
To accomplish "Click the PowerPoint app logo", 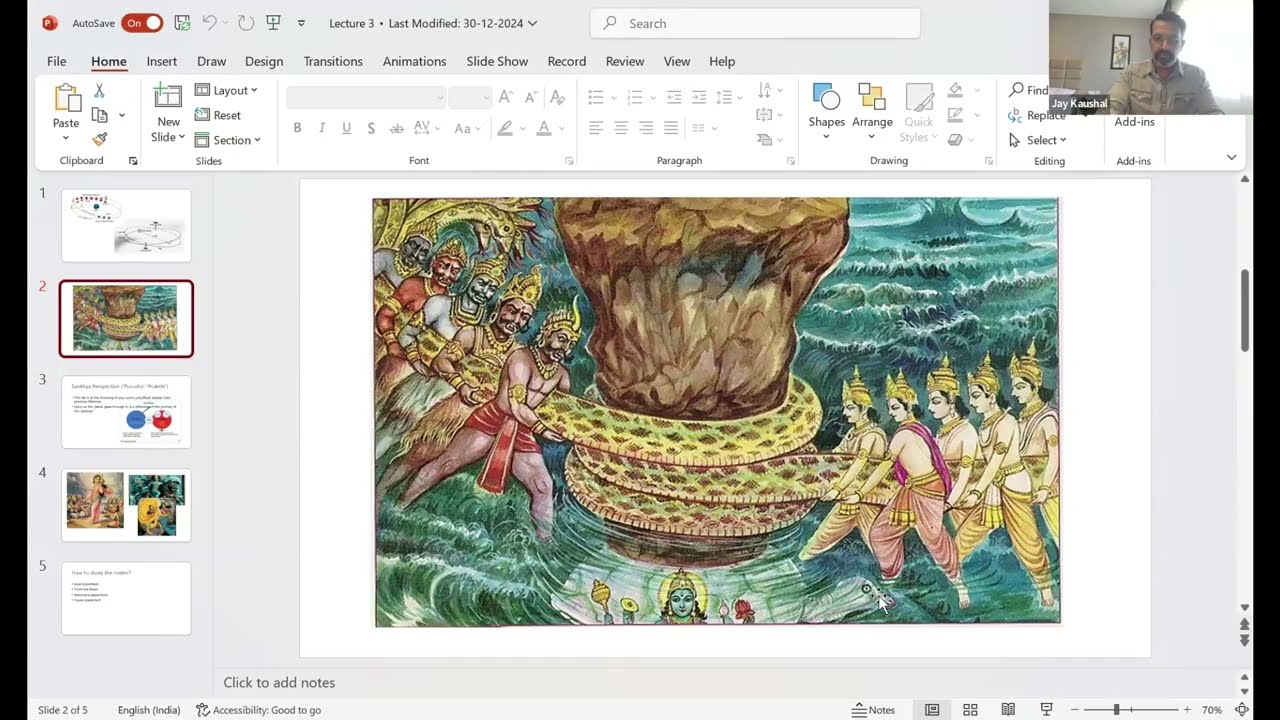I will pos(50,23).
